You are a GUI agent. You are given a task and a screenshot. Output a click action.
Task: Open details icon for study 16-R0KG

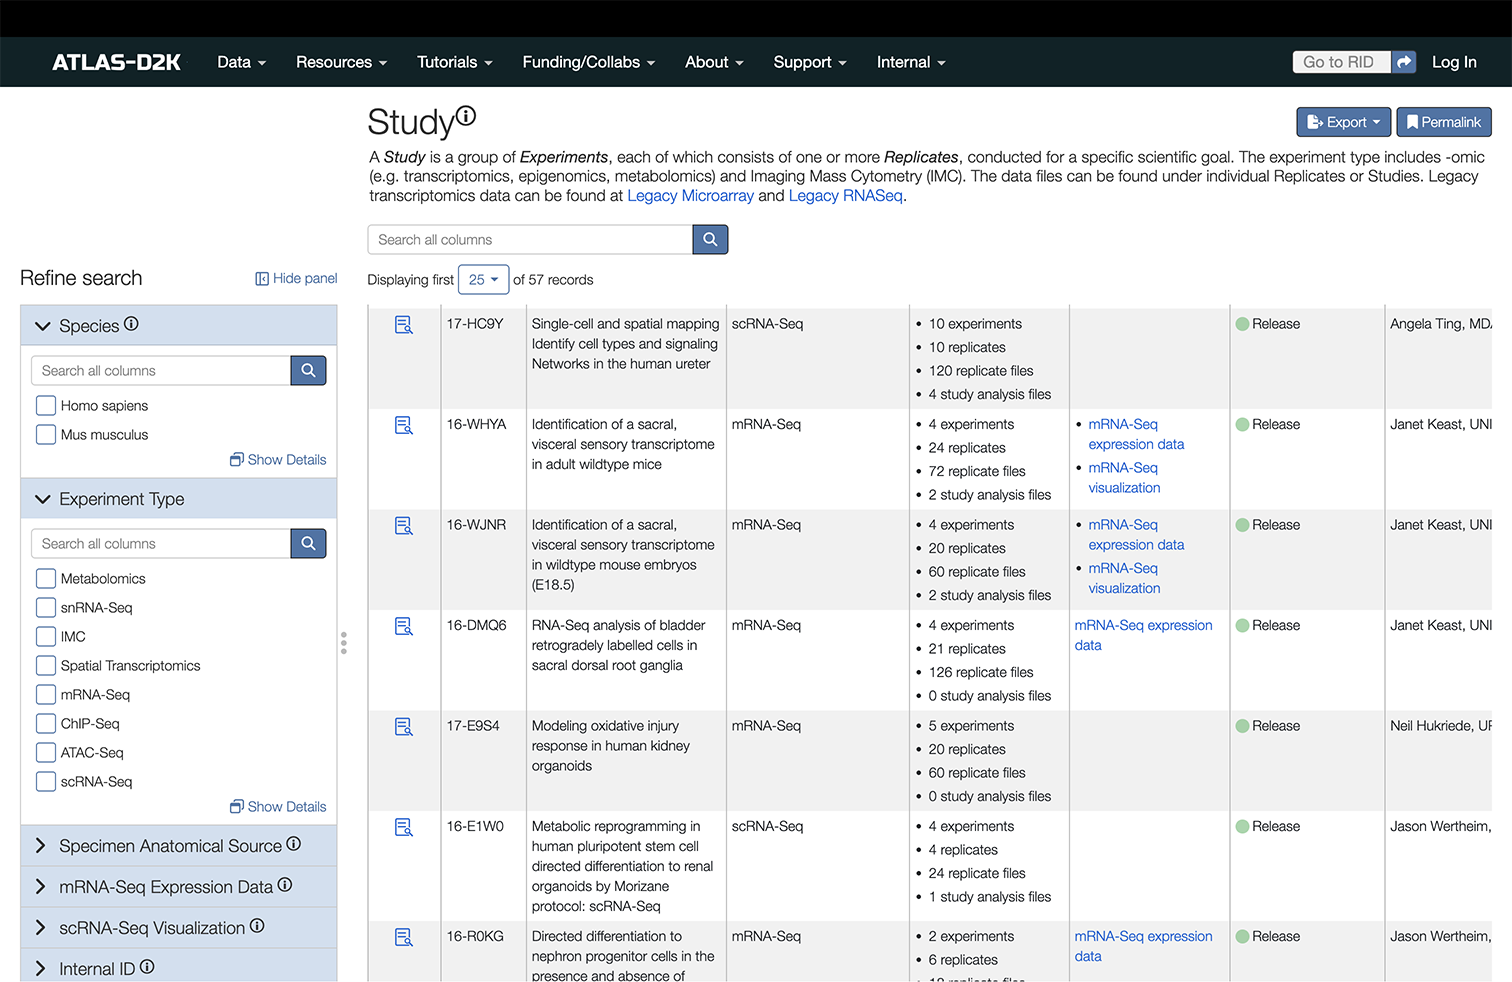(x=404, y=938)
